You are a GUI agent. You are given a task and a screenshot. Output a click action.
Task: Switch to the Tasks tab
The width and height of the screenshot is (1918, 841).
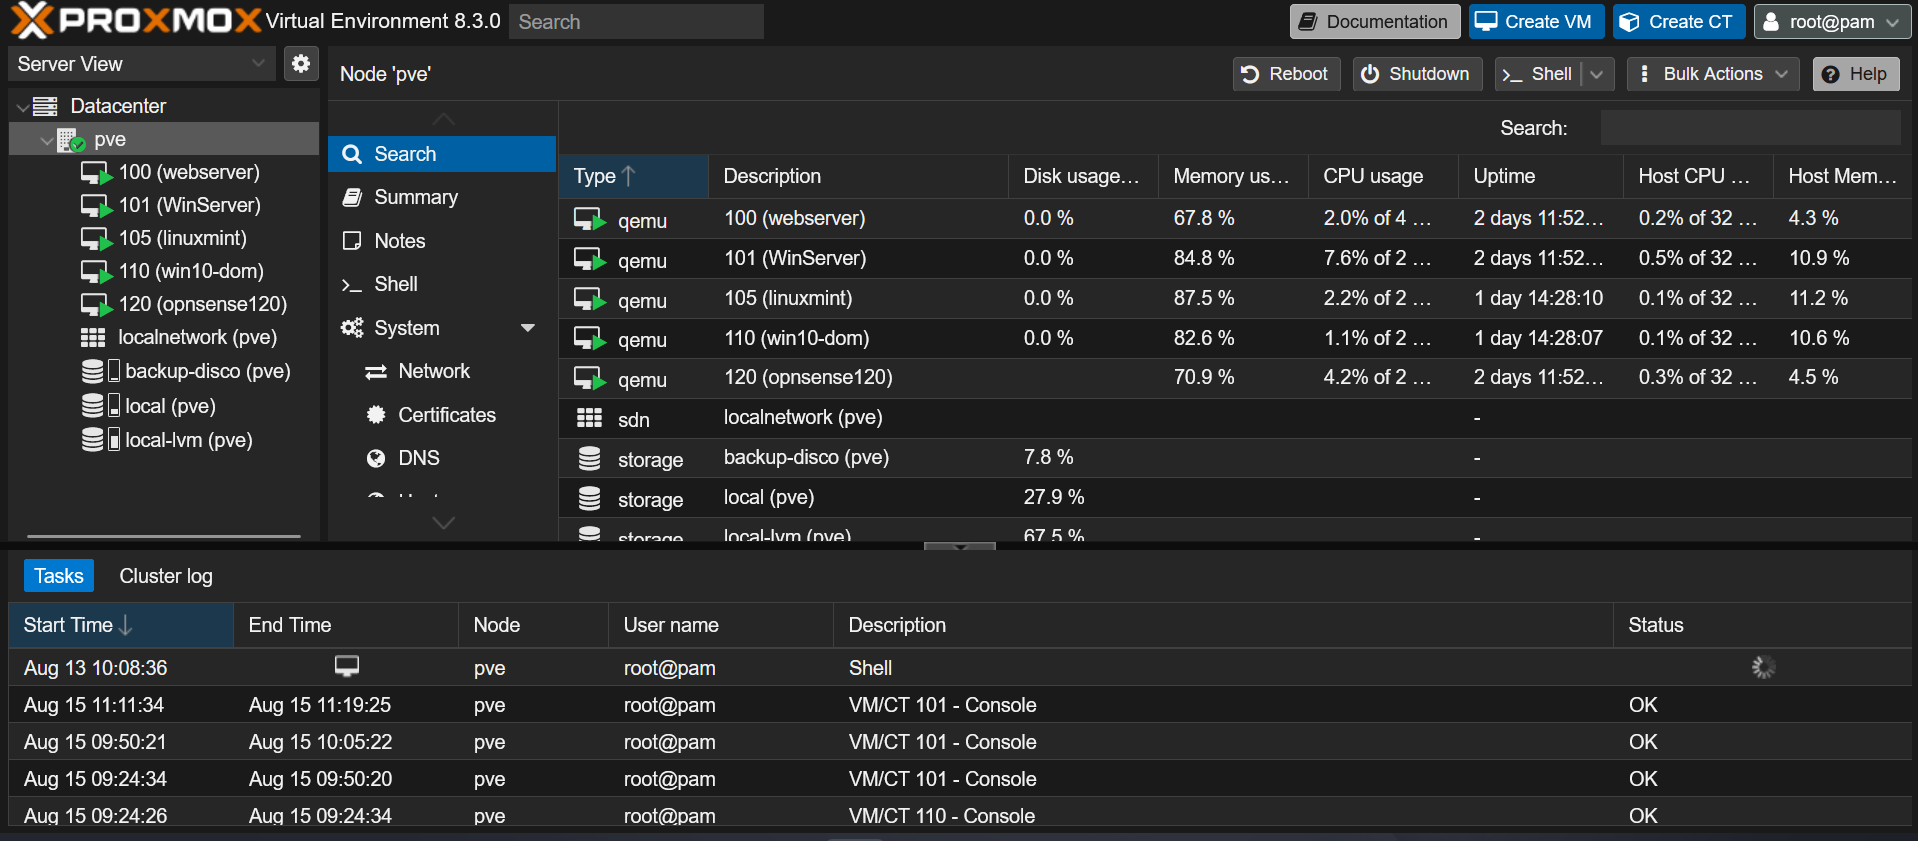pyautogui.click(x=59, y=576)
